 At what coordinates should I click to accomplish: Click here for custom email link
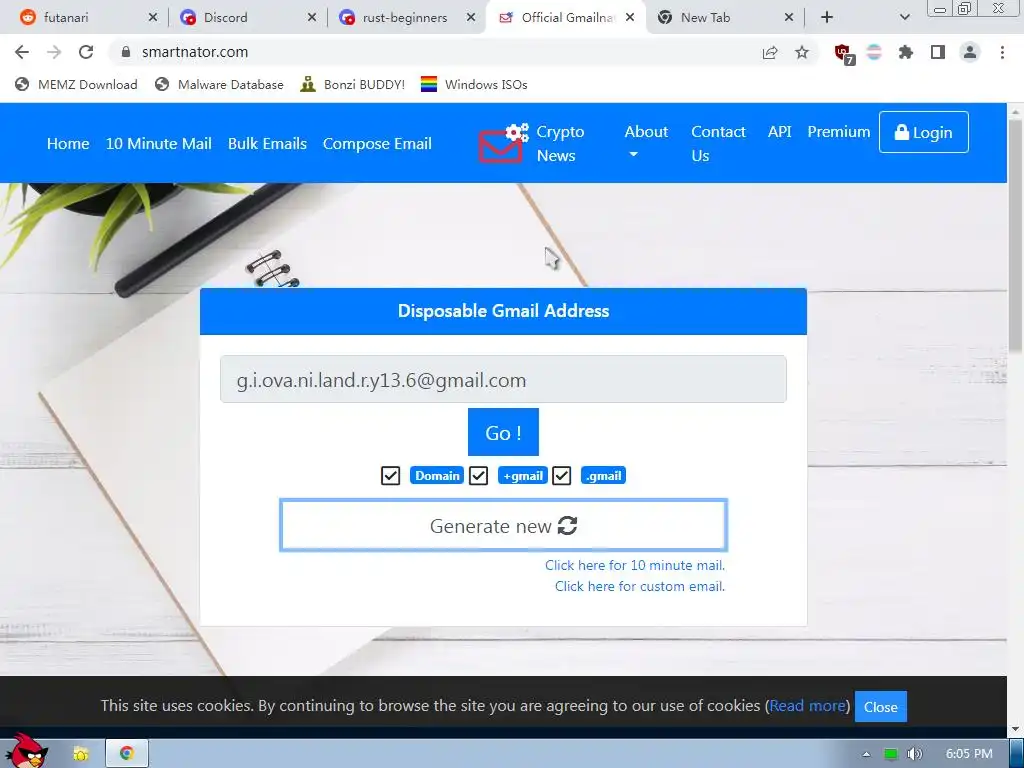pyautogui.click(x=639, y=586)
